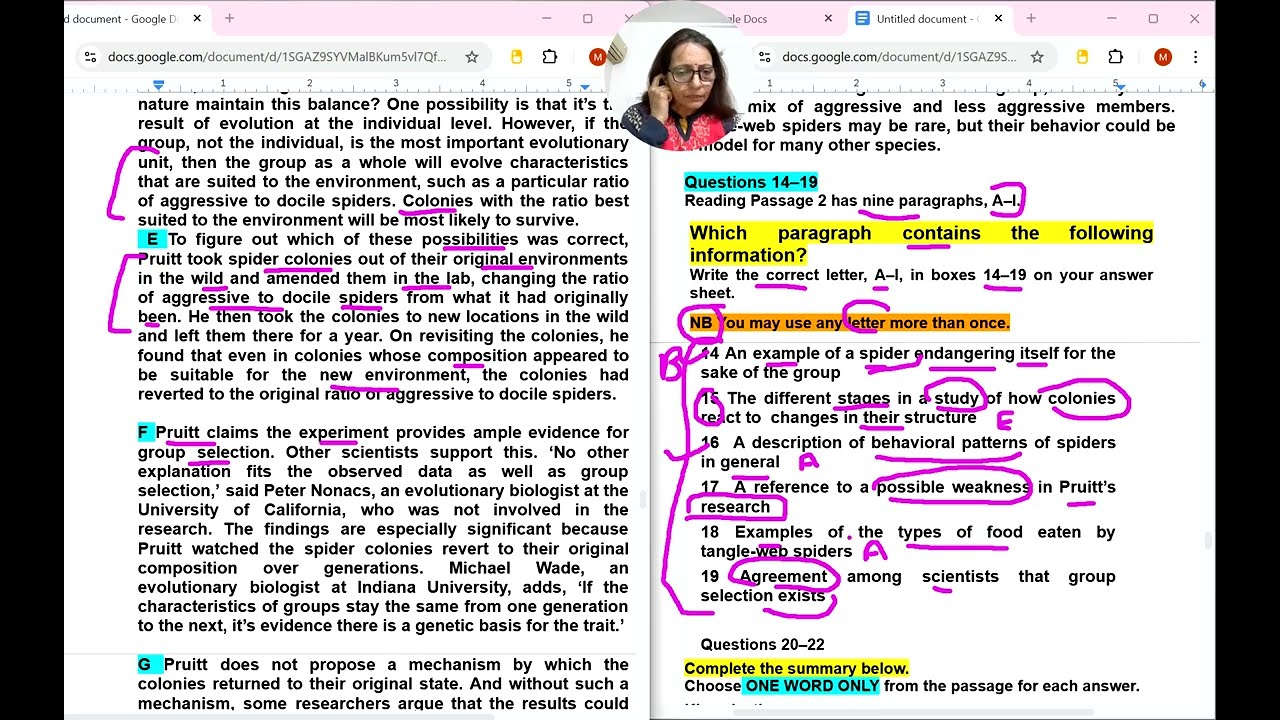1280x720 pixels.
Task: Close the left window's Google Docs tab
Action: click(197, 18)
